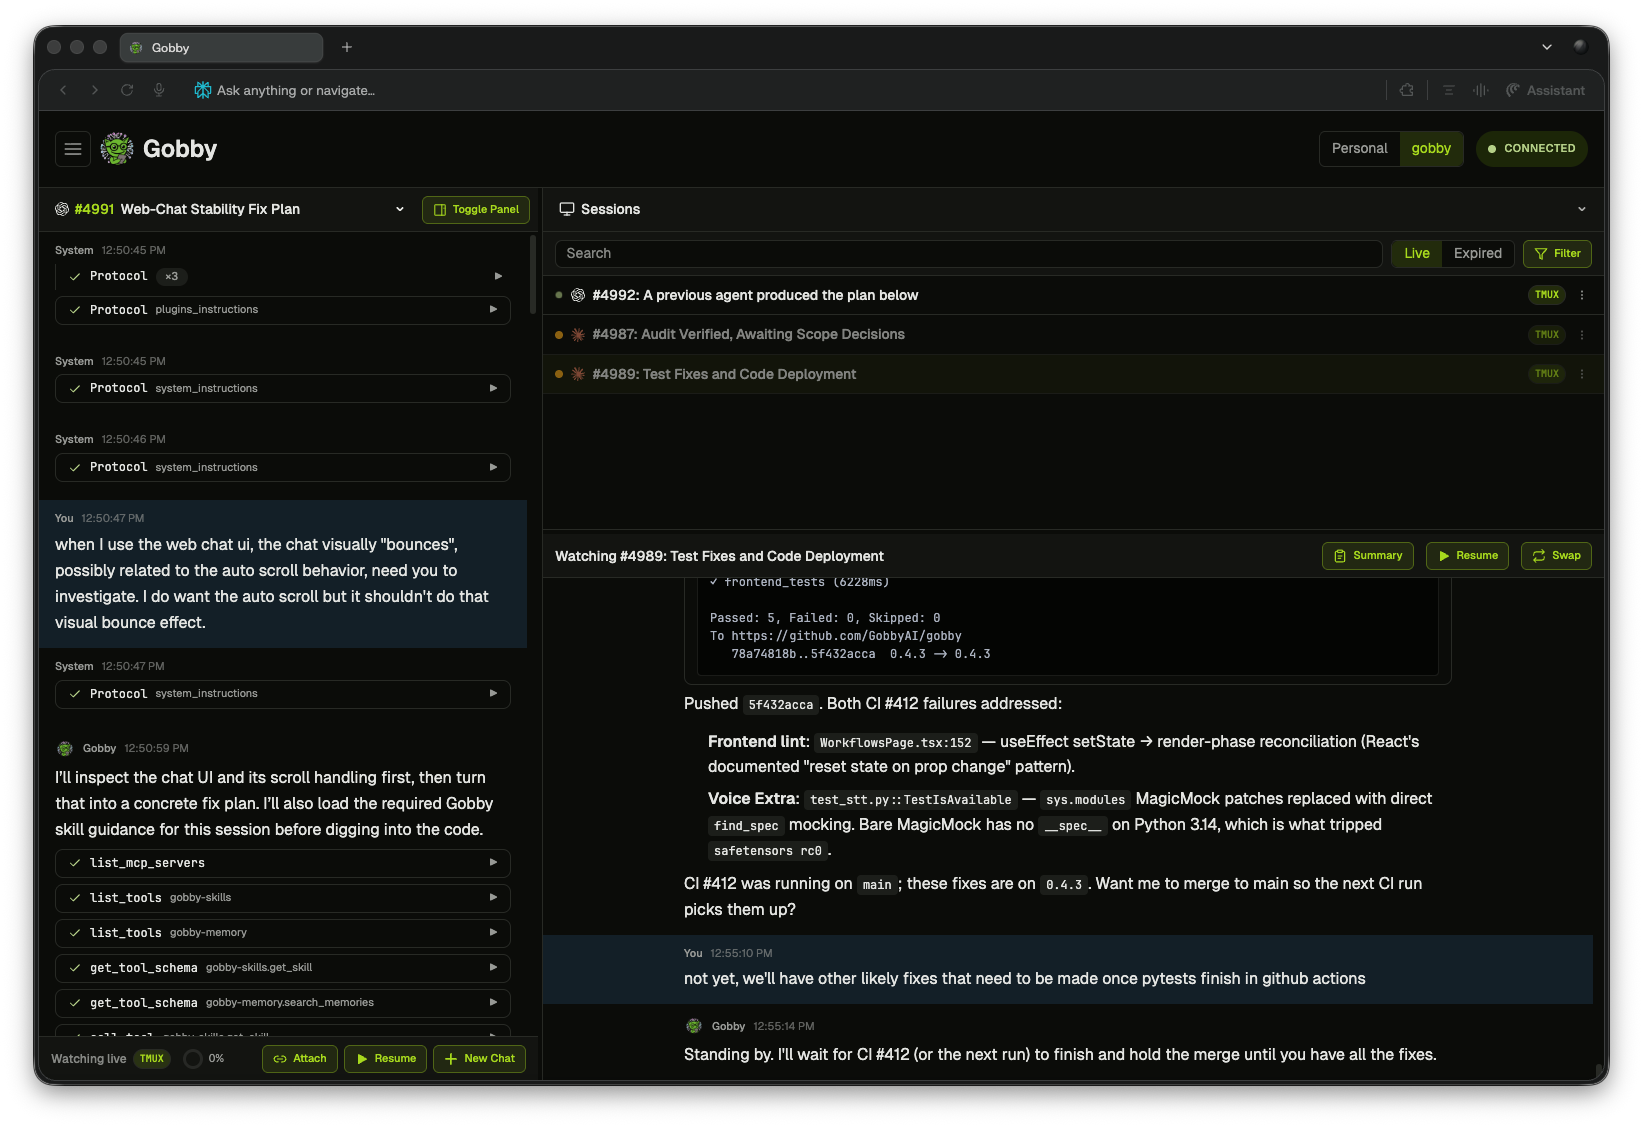The width and height of the screenshot is (1643, 1127).
Task: Open more options for session #4989
Action: point(1582,374)
